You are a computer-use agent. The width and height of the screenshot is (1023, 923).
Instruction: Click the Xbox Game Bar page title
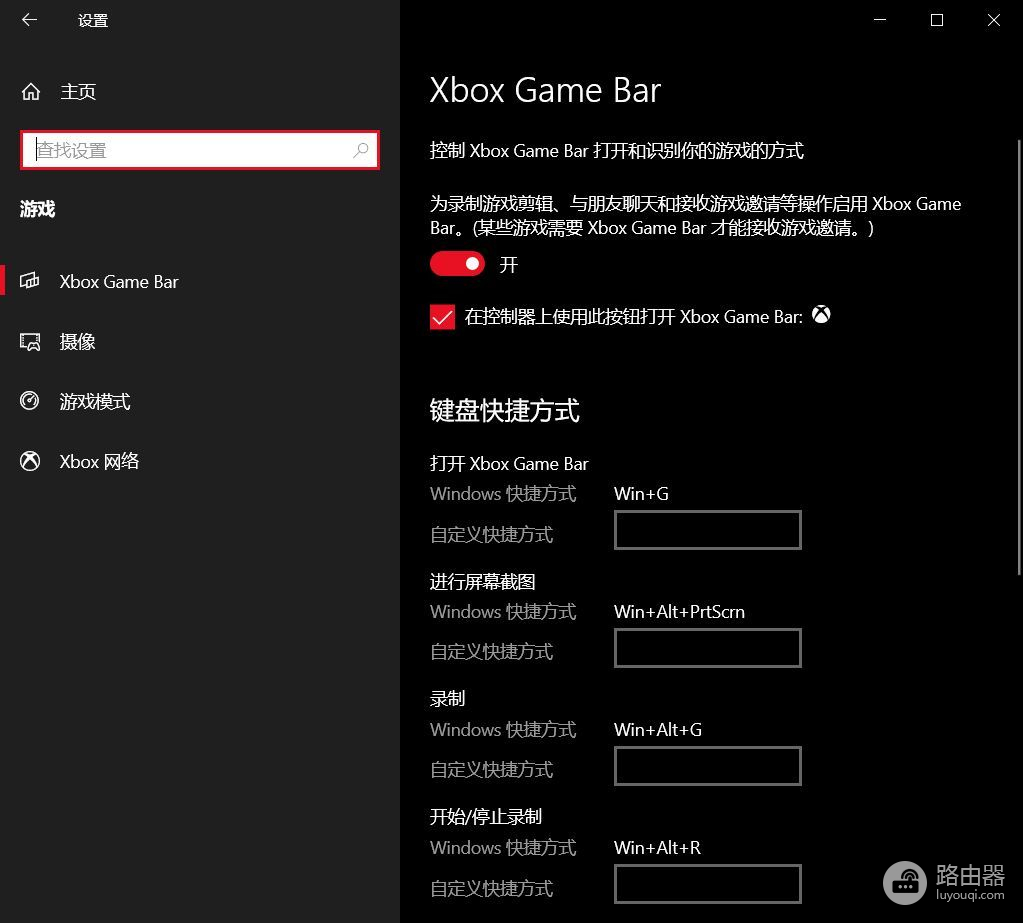click(545, 90)
